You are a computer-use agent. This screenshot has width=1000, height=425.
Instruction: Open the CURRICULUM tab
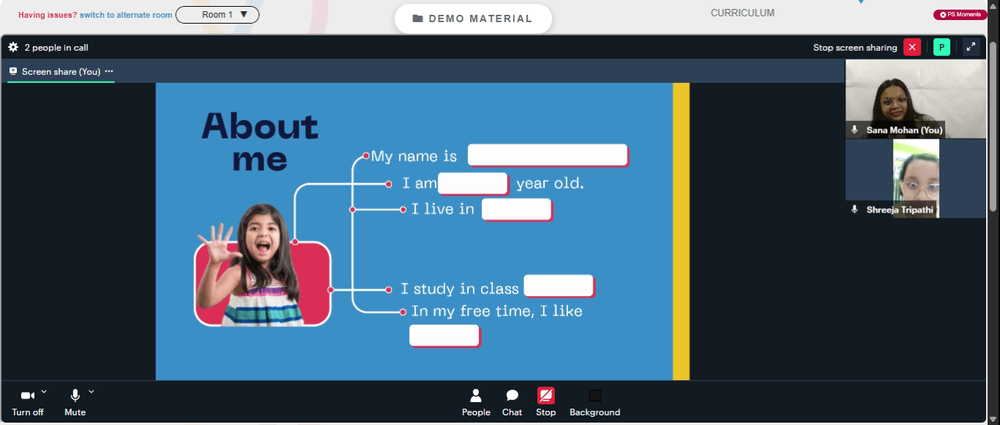(x=742, y=13)
